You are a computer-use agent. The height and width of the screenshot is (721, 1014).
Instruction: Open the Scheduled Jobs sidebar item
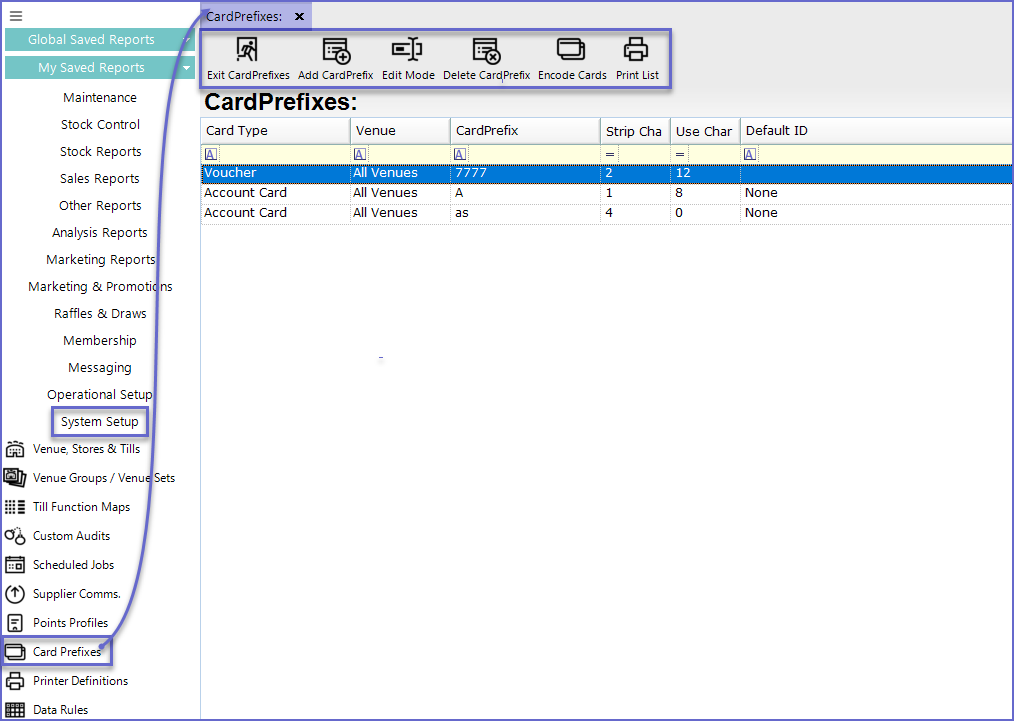pos(73,565)
